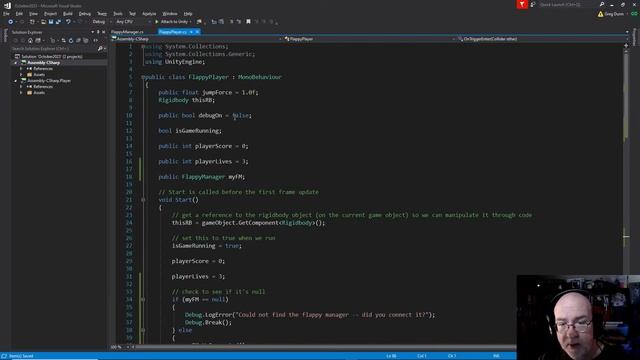Expand References under Assembly-CSharp
The height and width of the screenshot is (360, 640).
point(22,69)
